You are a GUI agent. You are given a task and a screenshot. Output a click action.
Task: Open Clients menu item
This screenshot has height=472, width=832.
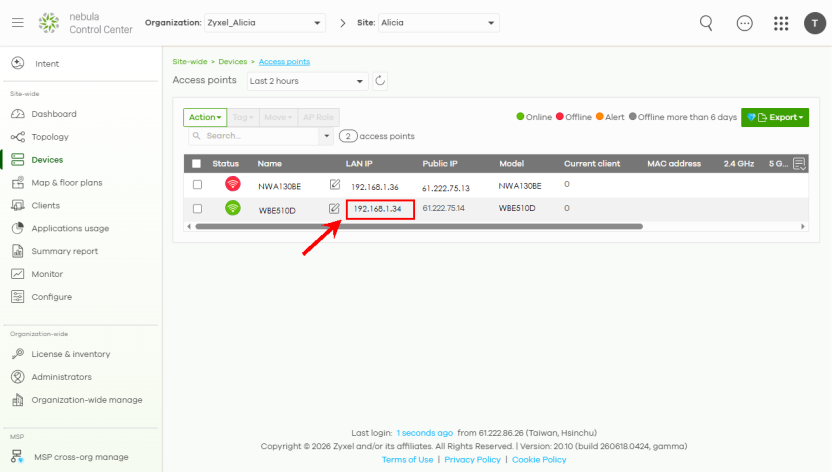click(45, 205)
